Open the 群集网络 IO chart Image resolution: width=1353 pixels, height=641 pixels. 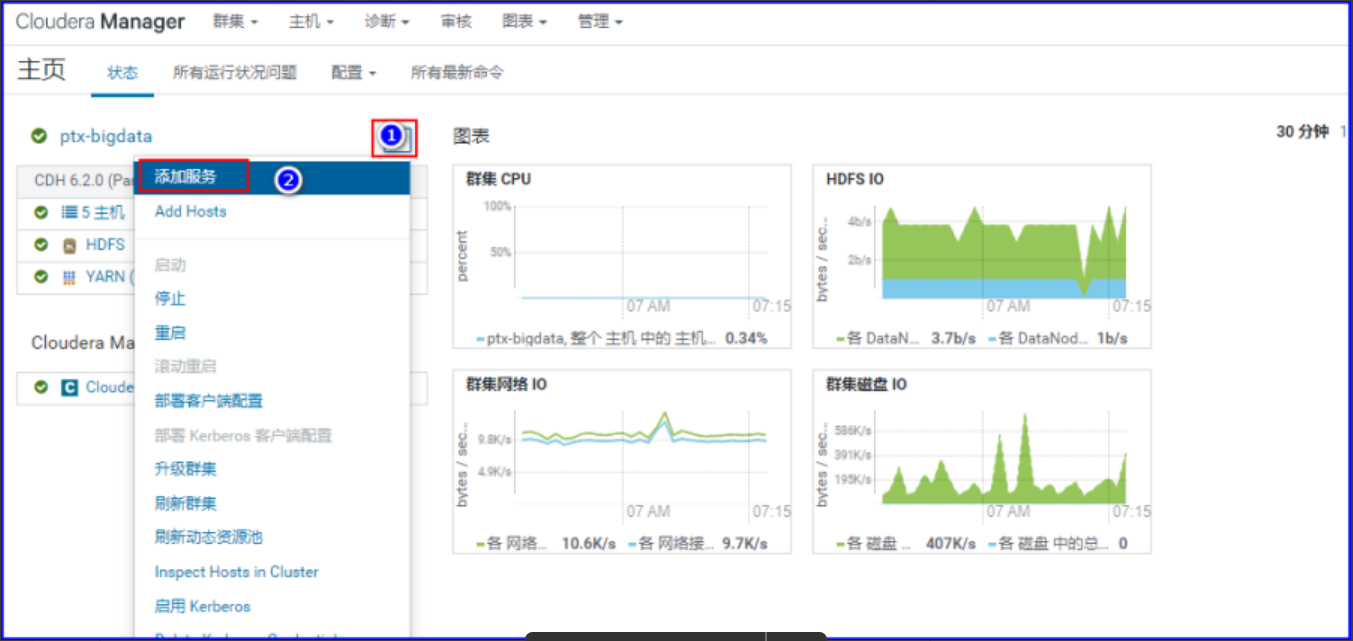click(622, 461)
